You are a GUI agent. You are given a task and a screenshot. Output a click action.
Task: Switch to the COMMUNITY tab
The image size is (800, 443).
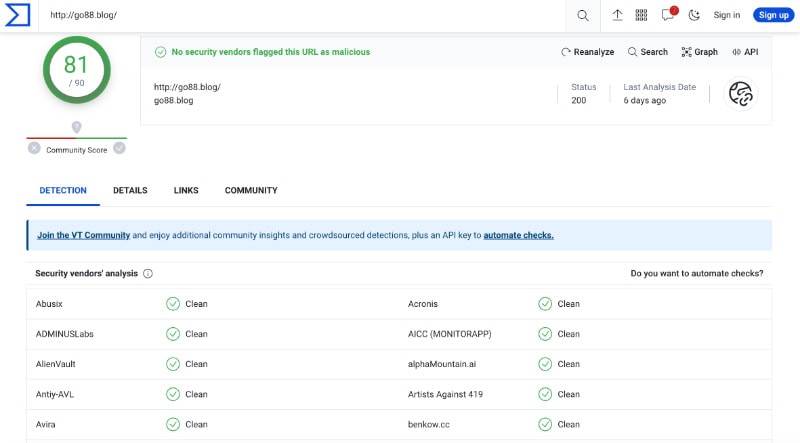(x=251, y=190)
